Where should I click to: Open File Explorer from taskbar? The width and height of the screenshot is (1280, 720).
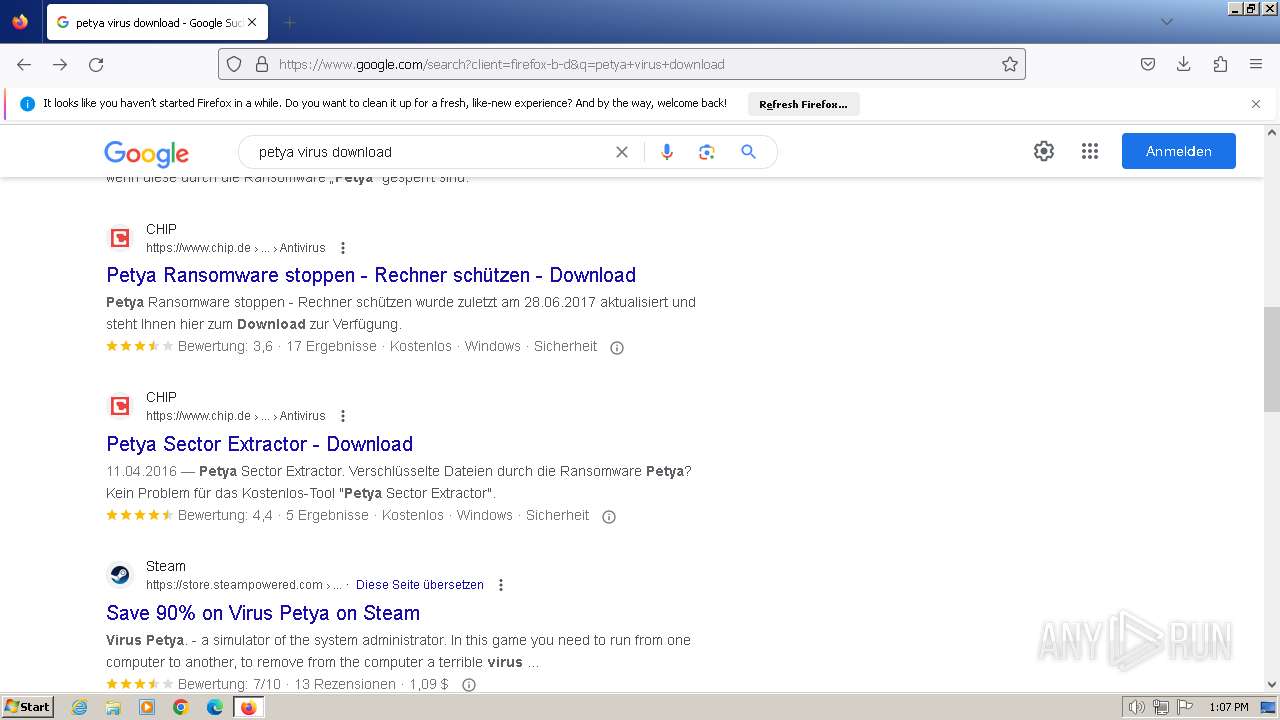point(113,707)
